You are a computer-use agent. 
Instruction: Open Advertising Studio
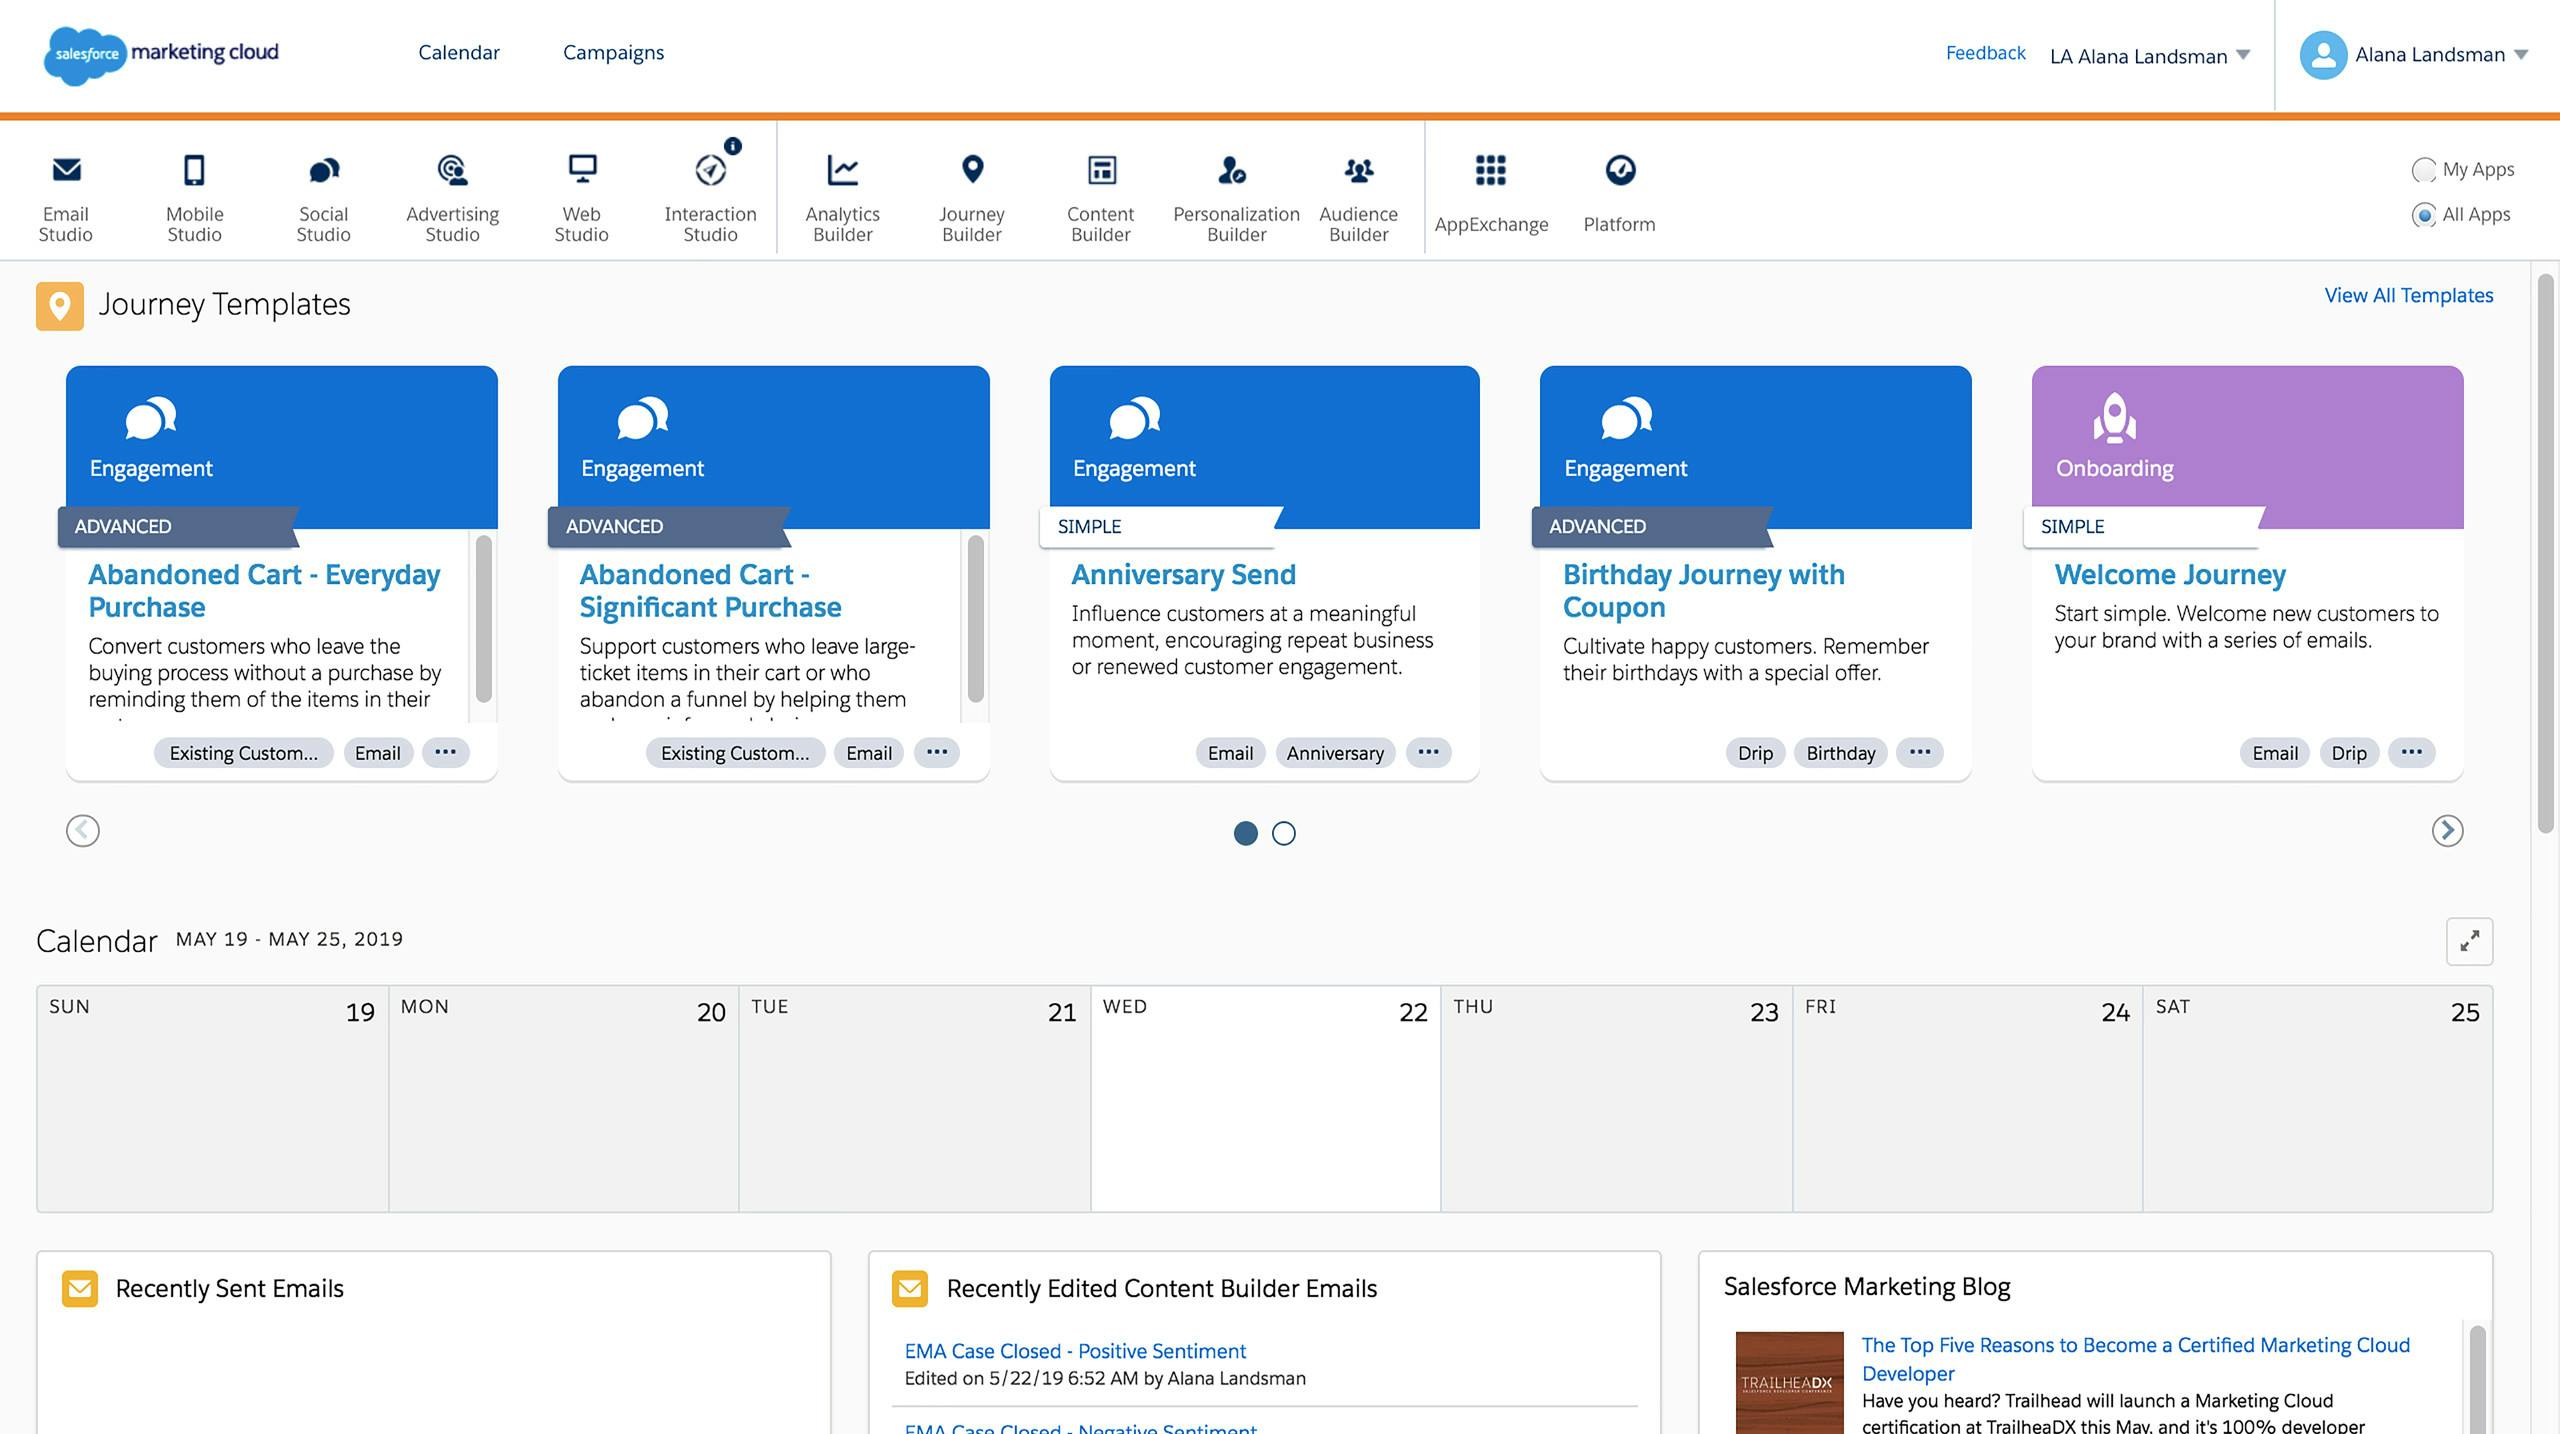click(x=452, y=193)
